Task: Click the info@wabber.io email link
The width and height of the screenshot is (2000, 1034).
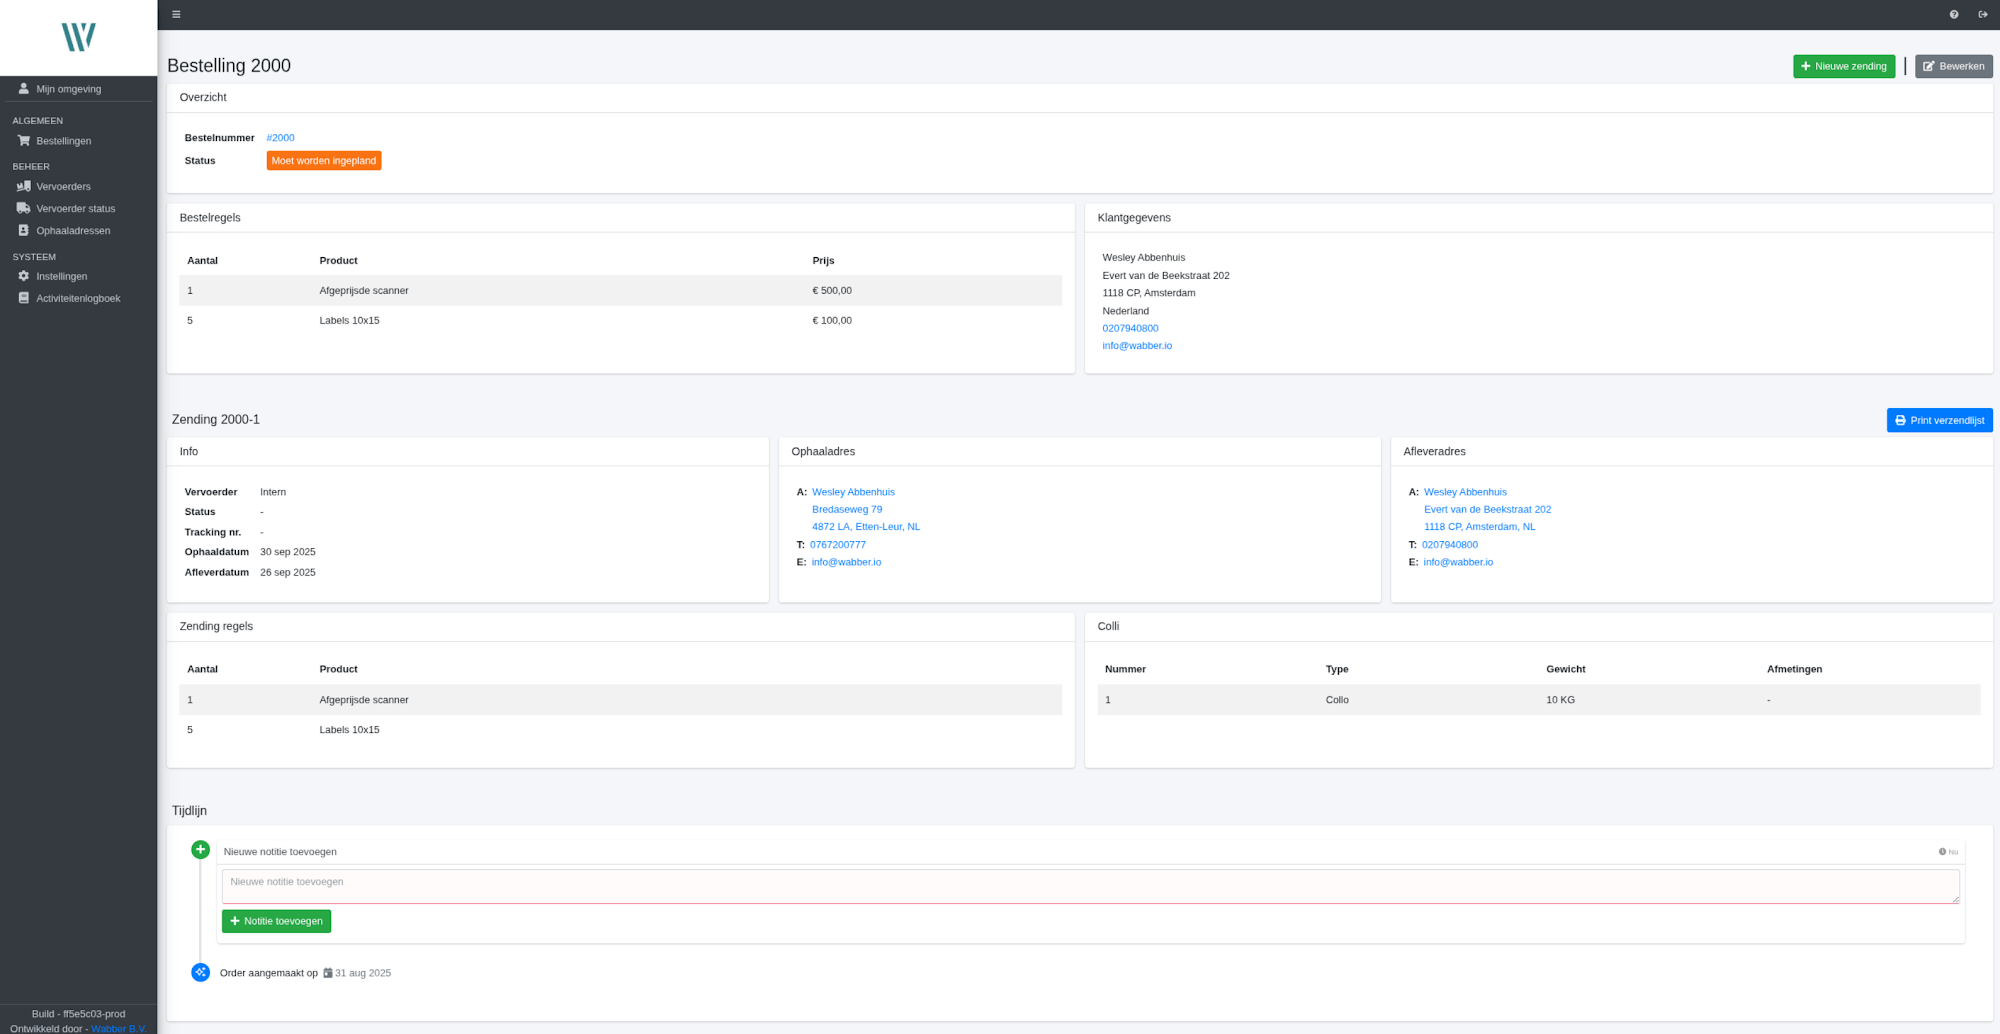Action: click(x=1137, y=345)
